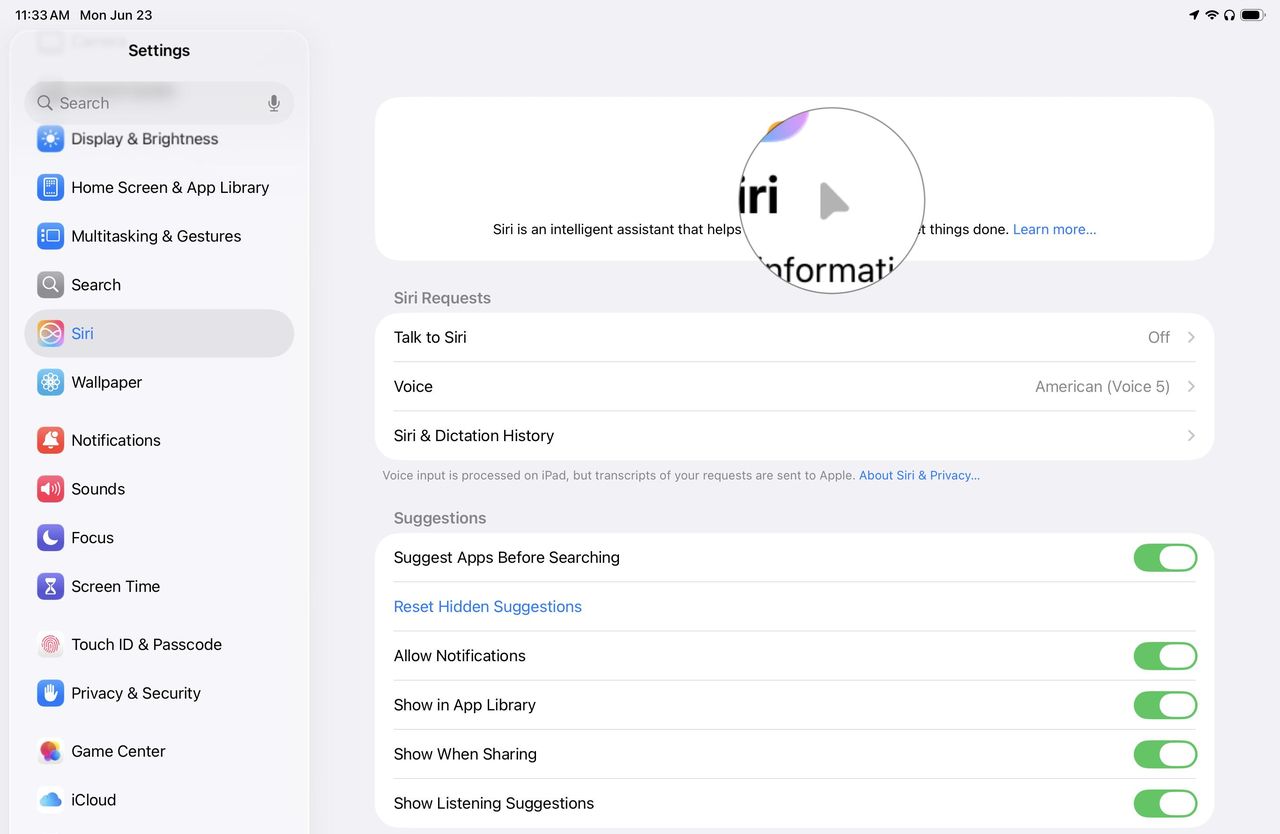This screenshot has width=1280, height=834.
Task: Open Home Screen & App Library icon
Action: pyautogui.click(x=50, y=187)
